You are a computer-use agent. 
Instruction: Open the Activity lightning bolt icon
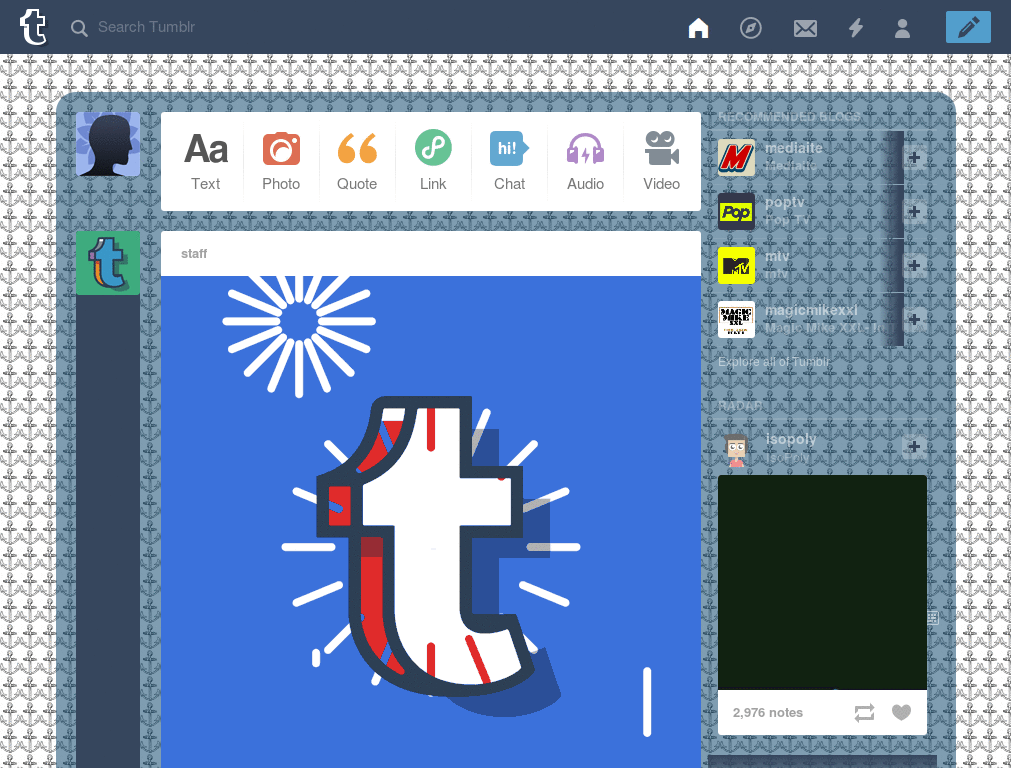tap(856, 28)
